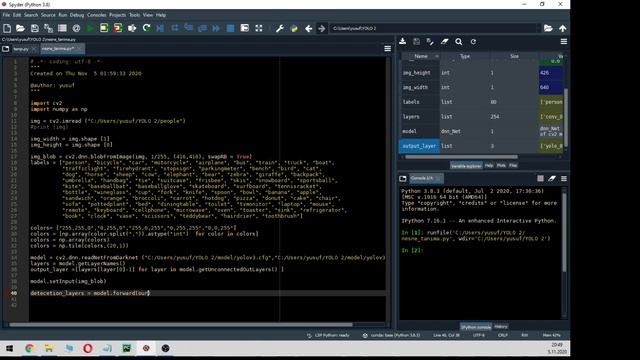Change to the parent directory

pyautogui.click(x=562, y=28)
